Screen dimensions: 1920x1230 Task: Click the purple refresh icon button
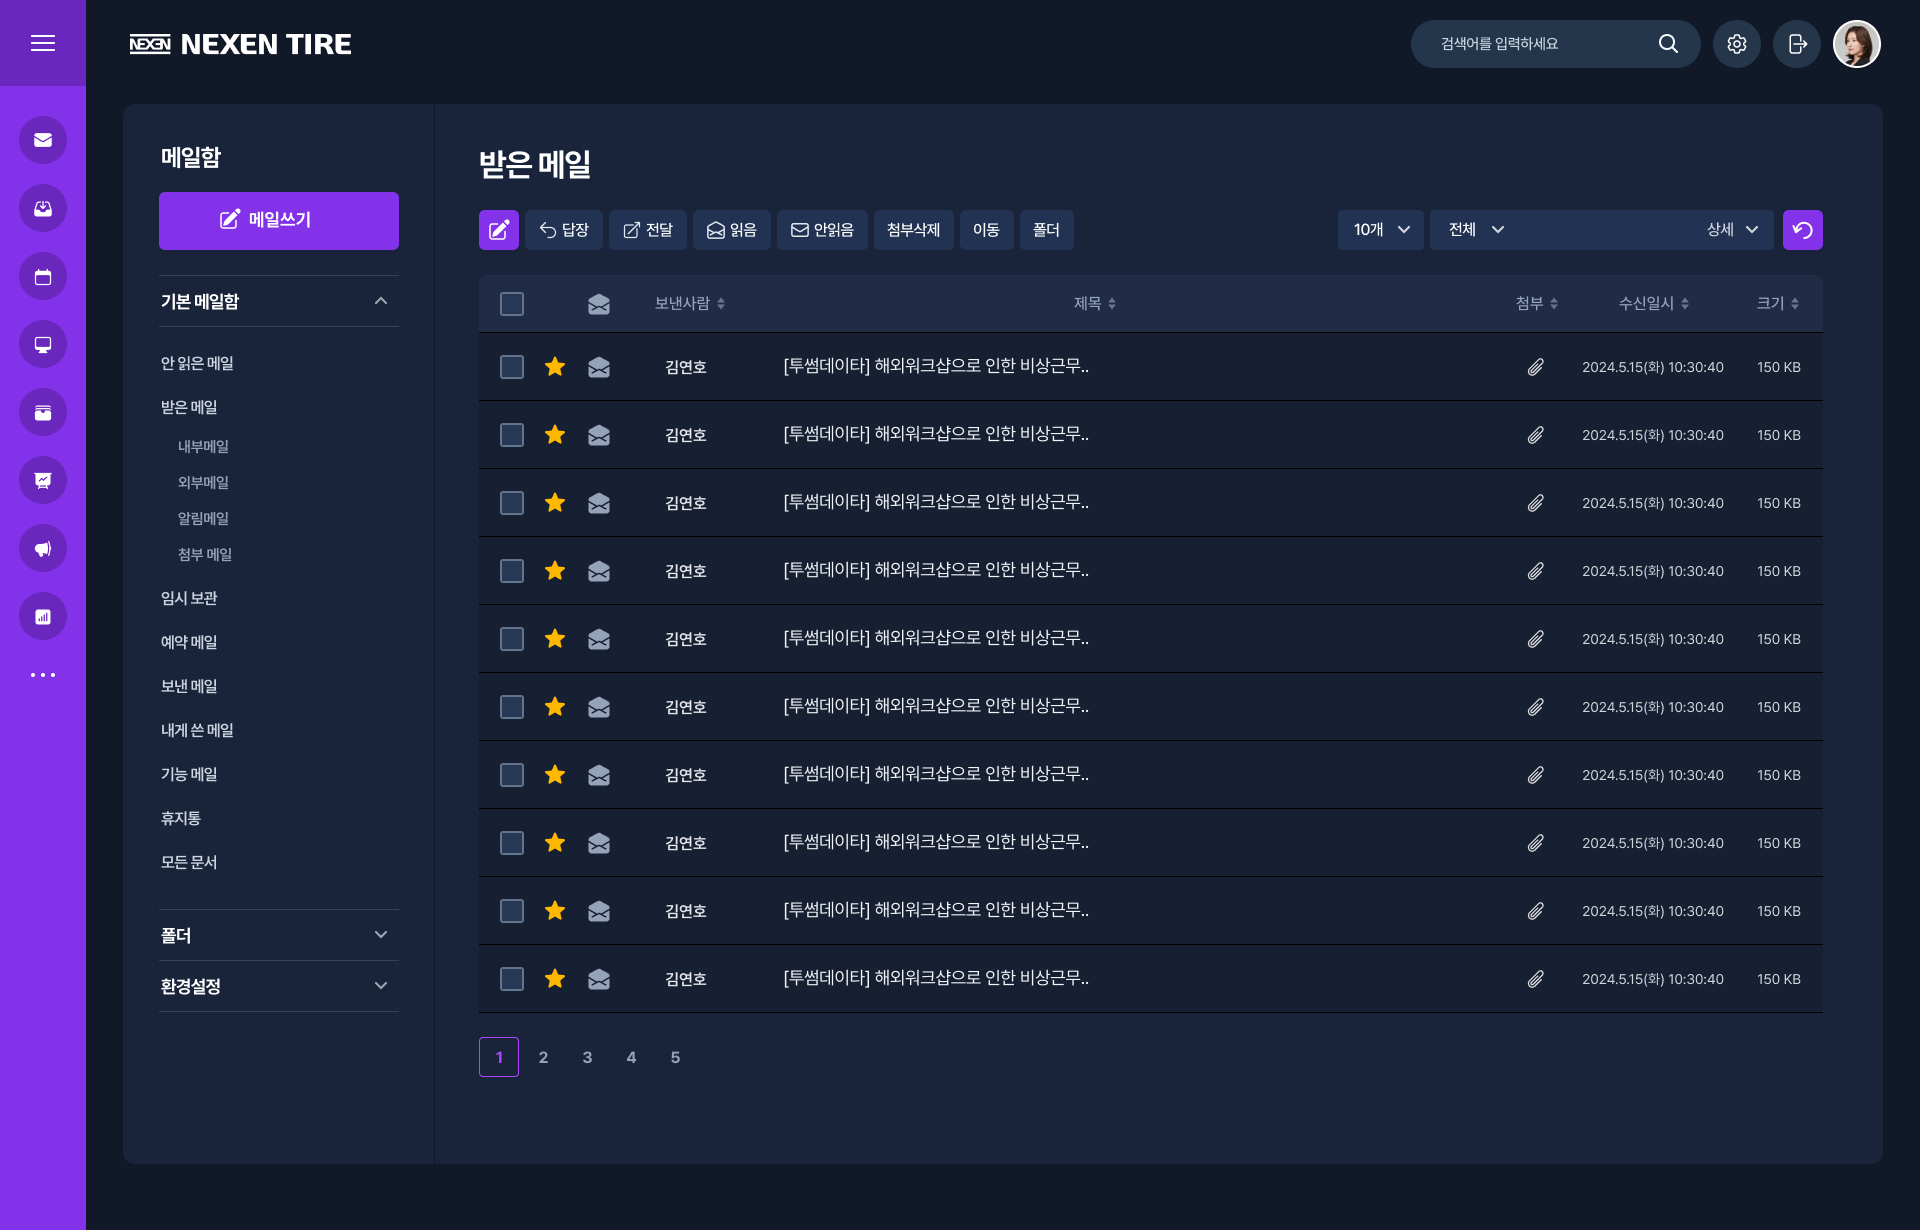tap(1802, 230)
